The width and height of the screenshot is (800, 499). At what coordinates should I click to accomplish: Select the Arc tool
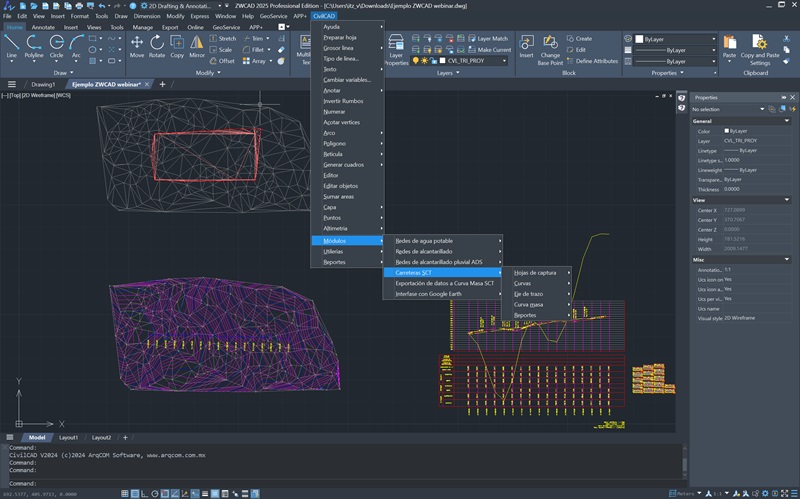[76, 46]
